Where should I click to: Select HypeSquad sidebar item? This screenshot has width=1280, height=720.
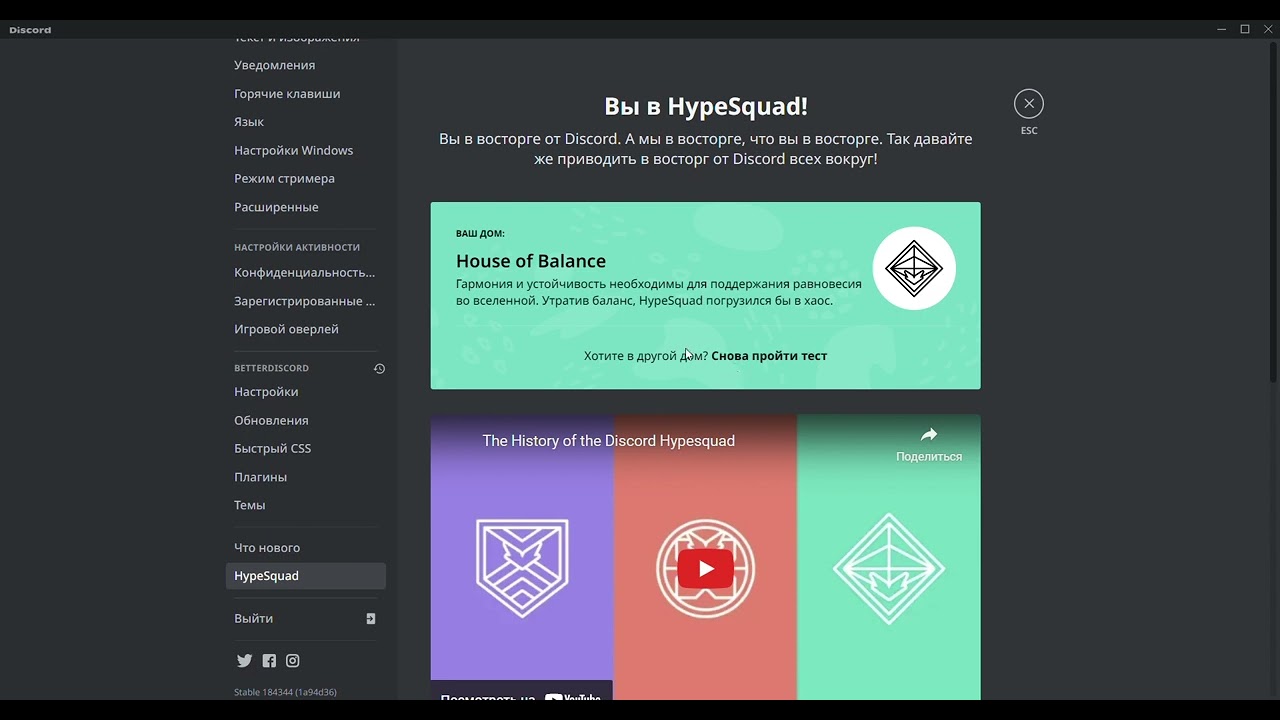(305, 576)
